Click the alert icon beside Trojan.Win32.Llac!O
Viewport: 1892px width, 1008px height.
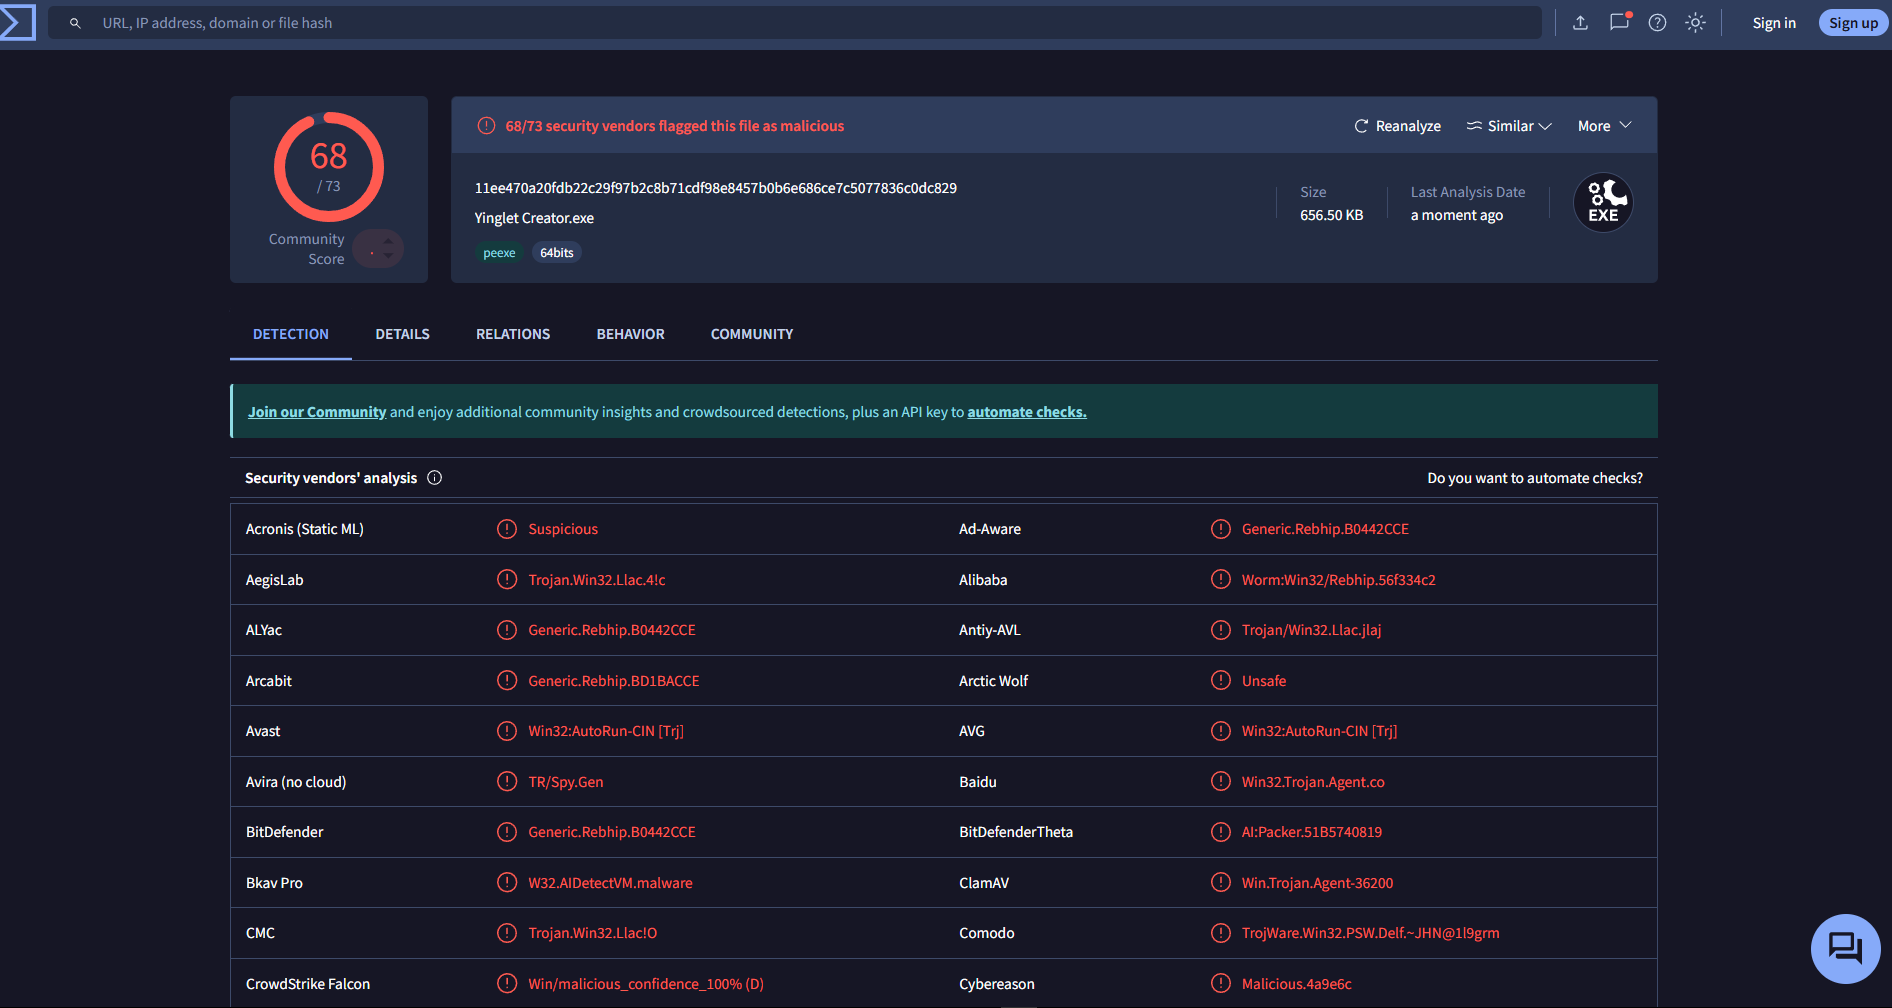click(507, 933)
